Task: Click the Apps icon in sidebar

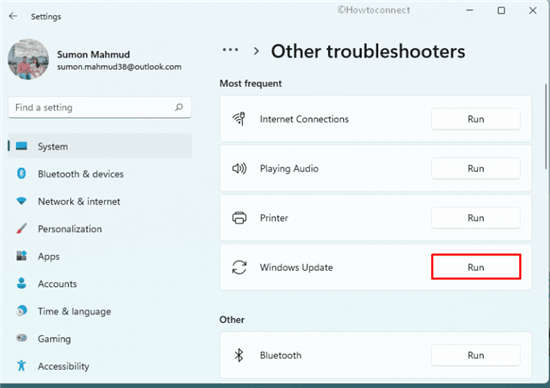Action: [x=21, y=256]
